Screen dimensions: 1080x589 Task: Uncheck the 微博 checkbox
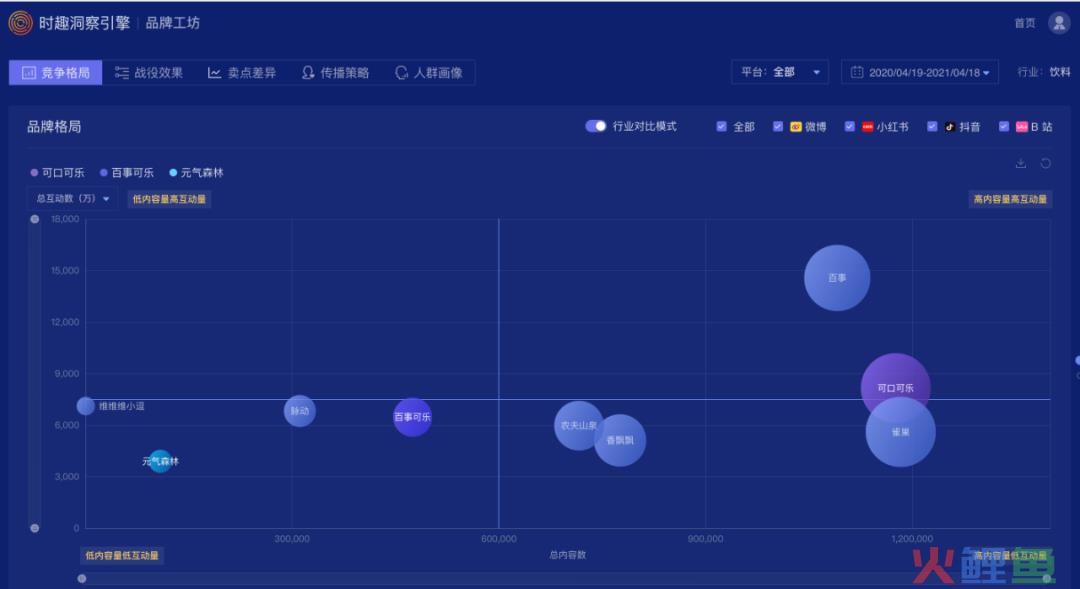click(x=778, y=126)
